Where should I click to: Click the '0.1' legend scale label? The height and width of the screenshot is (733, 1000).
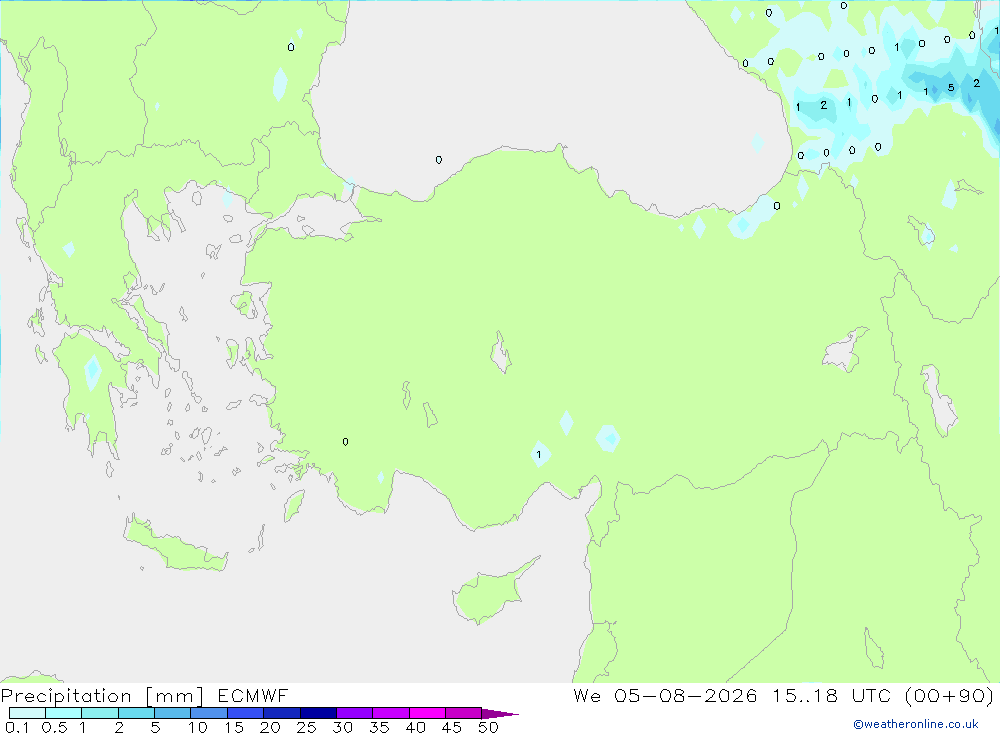[x=17, y=727]
